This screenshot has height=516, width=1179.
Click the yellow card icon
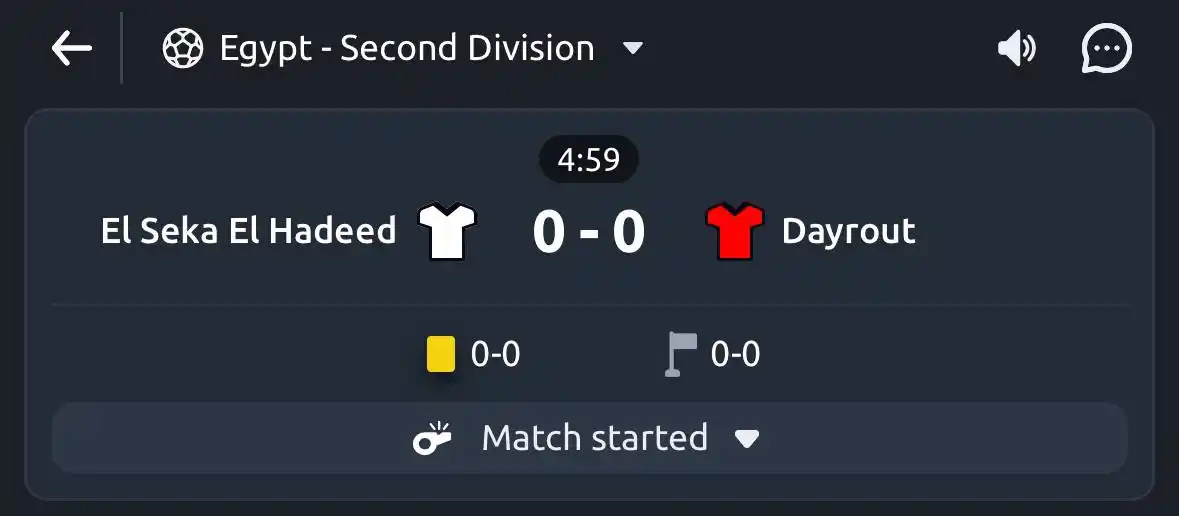coord(441,354)
